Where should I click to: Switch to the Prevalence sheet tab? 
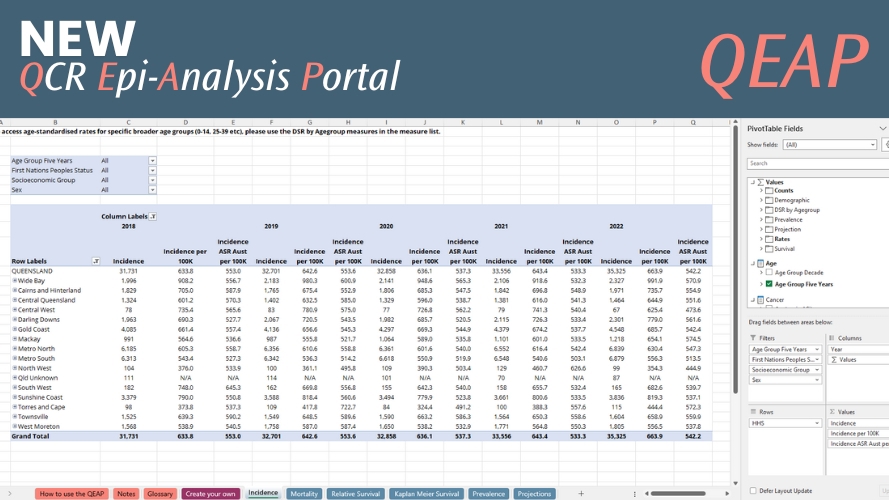click(x=488, y=494)
